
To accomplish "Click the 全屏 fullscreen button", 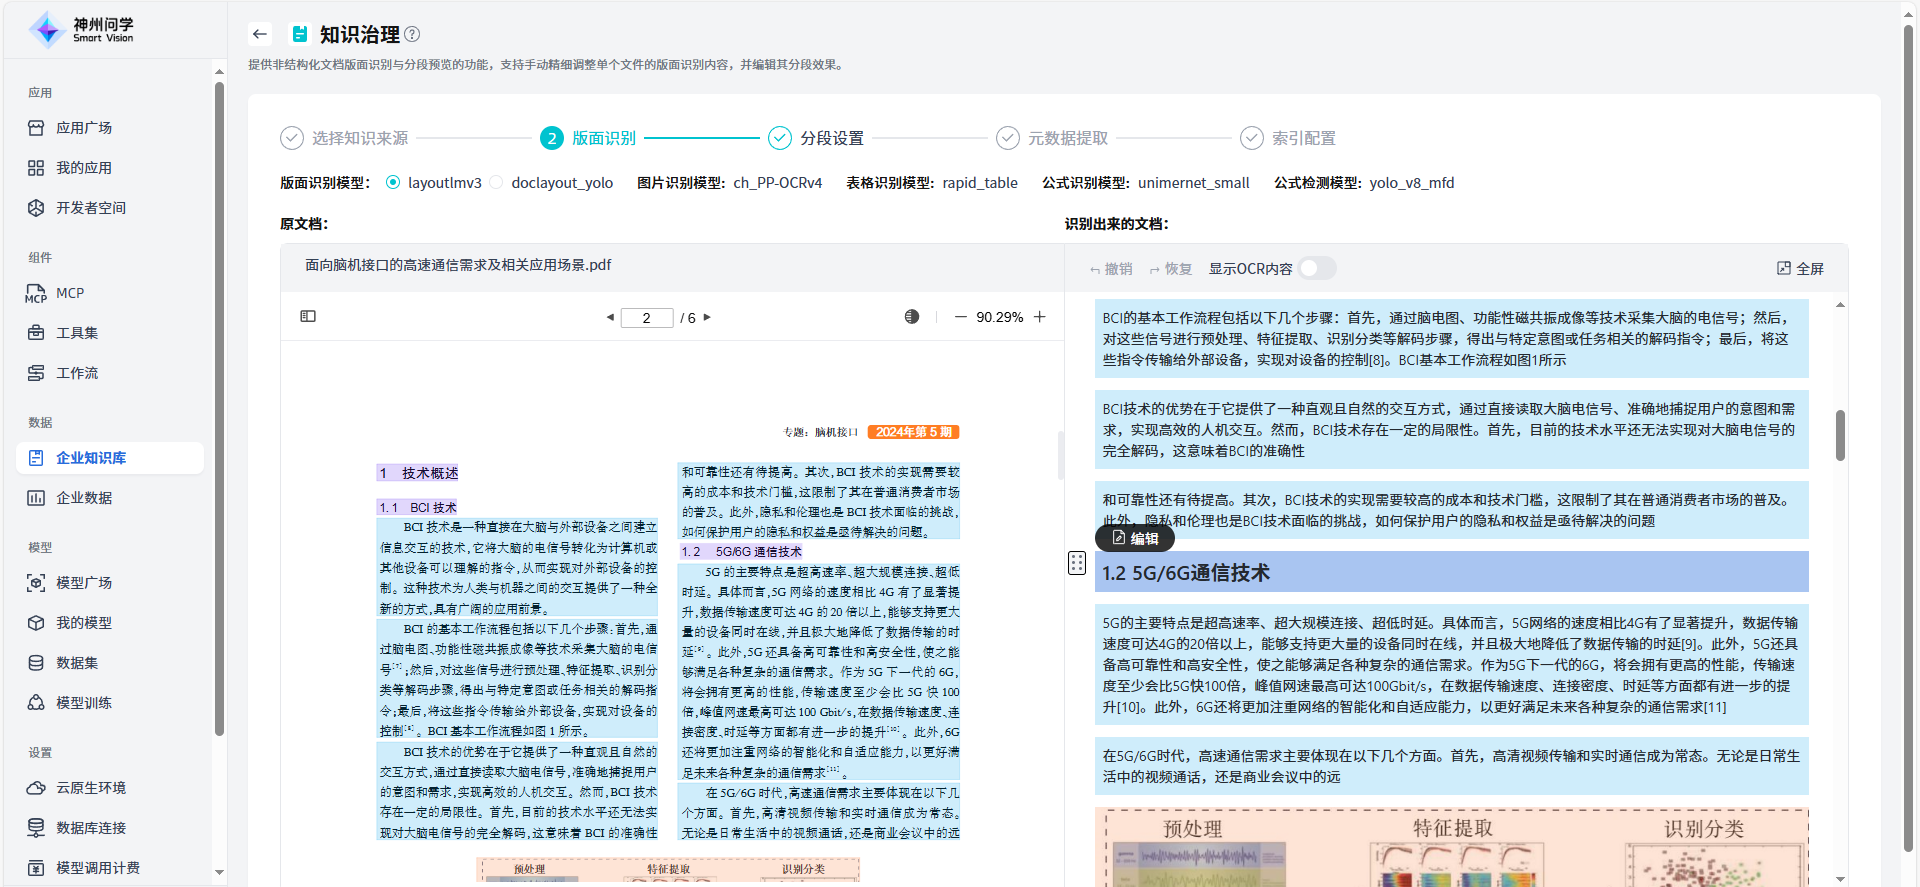I will point(1800,268).
